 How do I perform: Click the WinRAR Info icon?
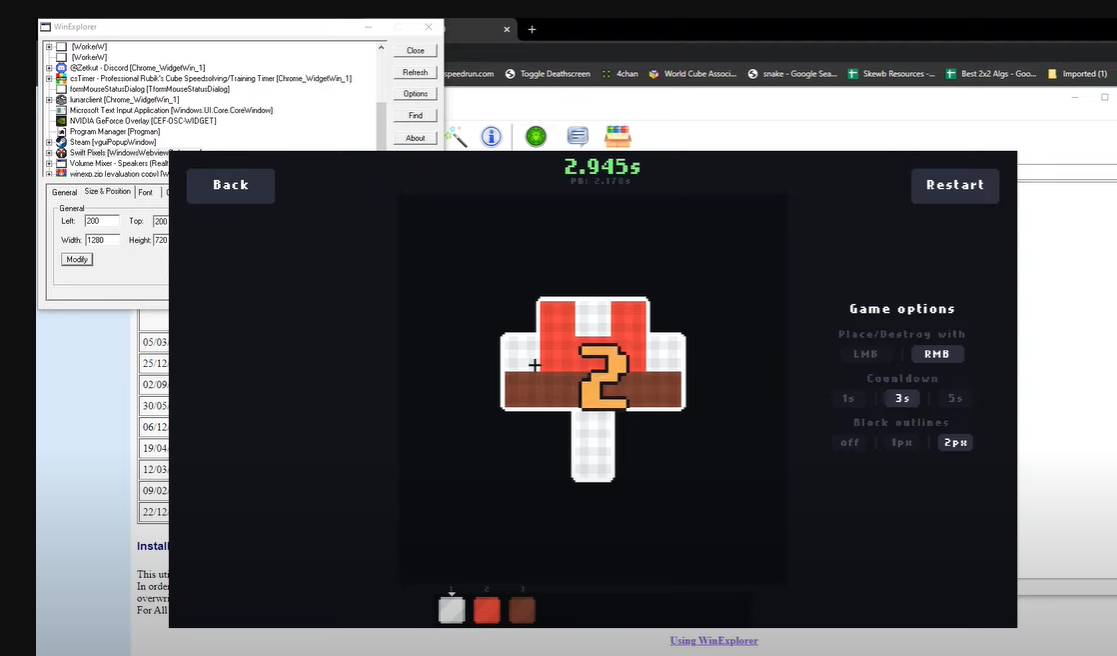pos(492,136)
